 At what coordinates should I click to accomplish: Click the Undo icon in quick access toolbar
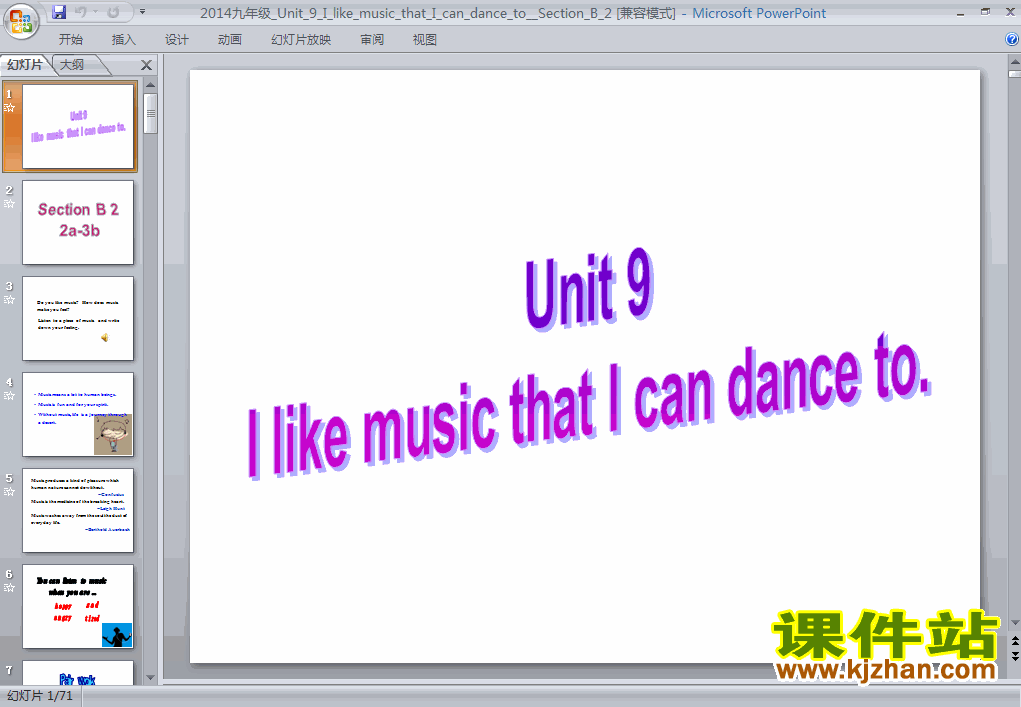81,12
